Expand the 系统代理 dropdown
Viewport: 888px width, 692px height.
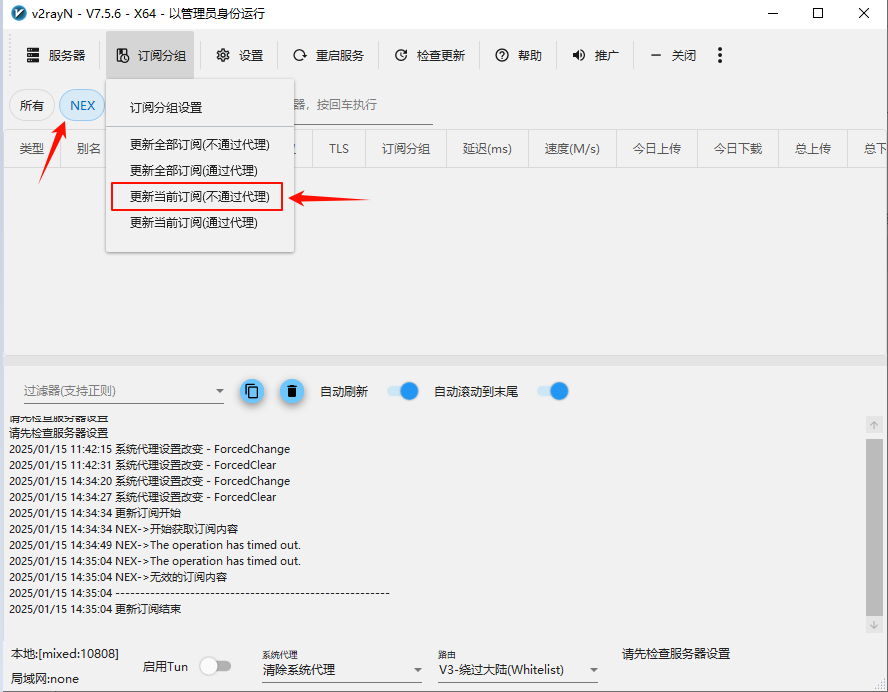[417, 670]
